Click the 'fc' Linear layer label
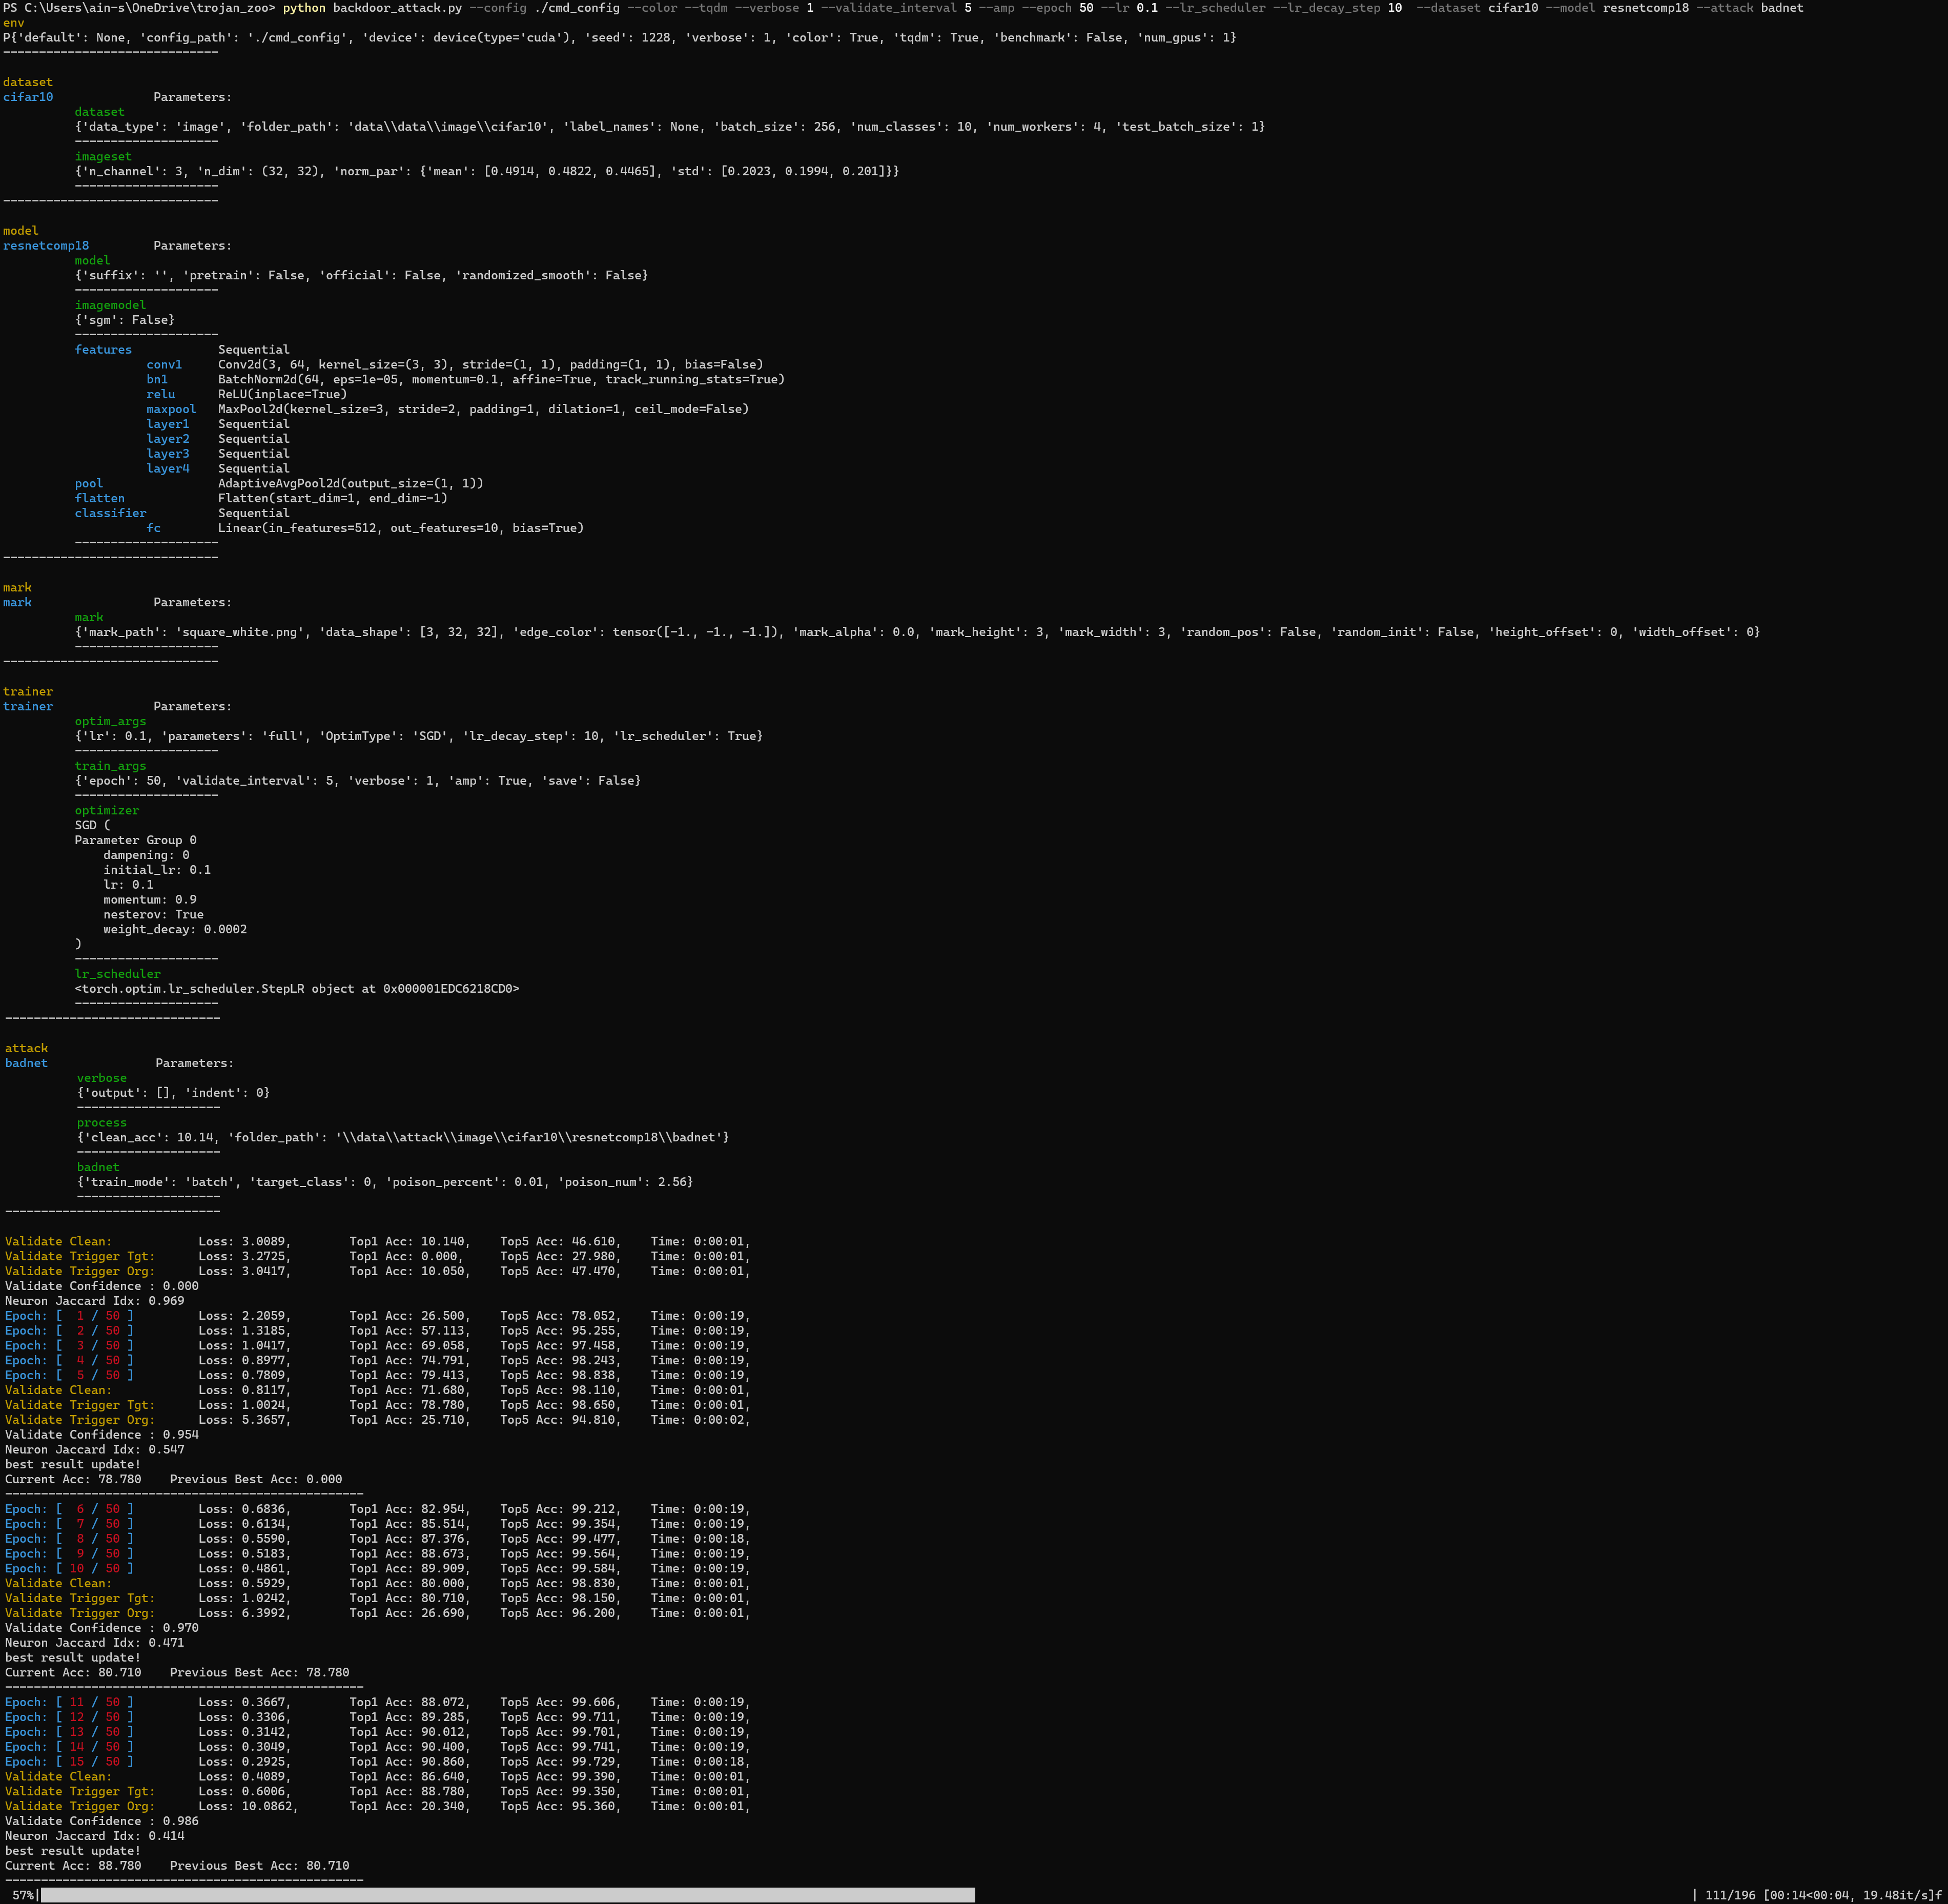This screenshot has height=1904, width=1948. point(154,528)
